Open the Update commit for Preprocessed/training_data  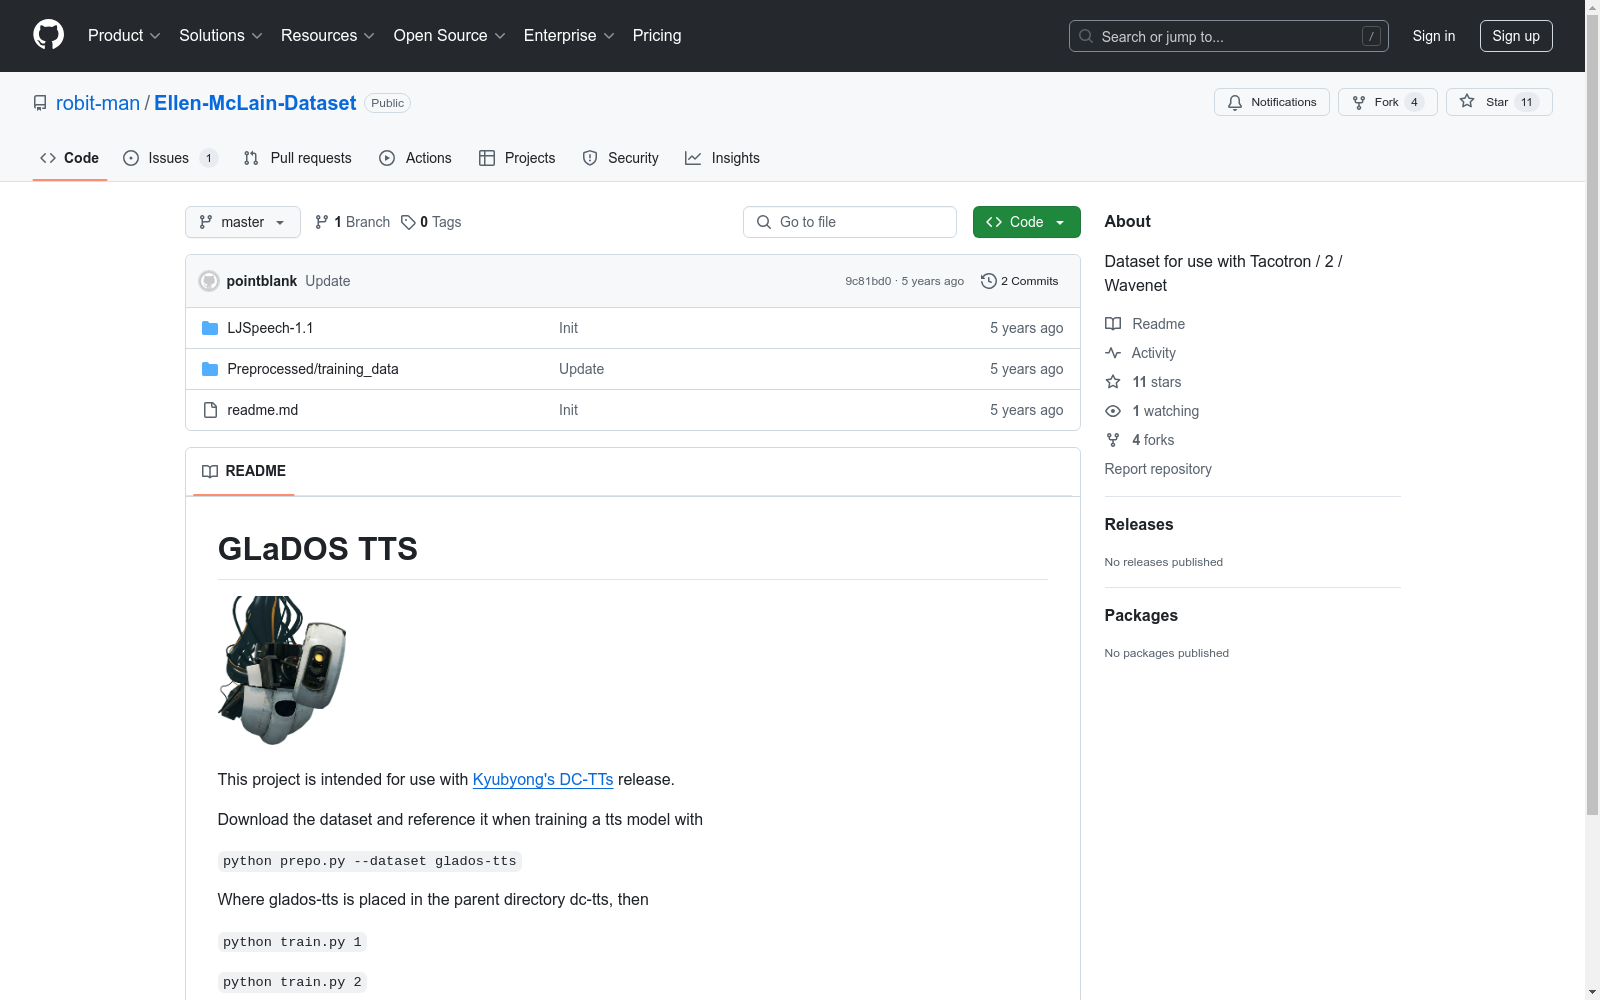(581, 369)
